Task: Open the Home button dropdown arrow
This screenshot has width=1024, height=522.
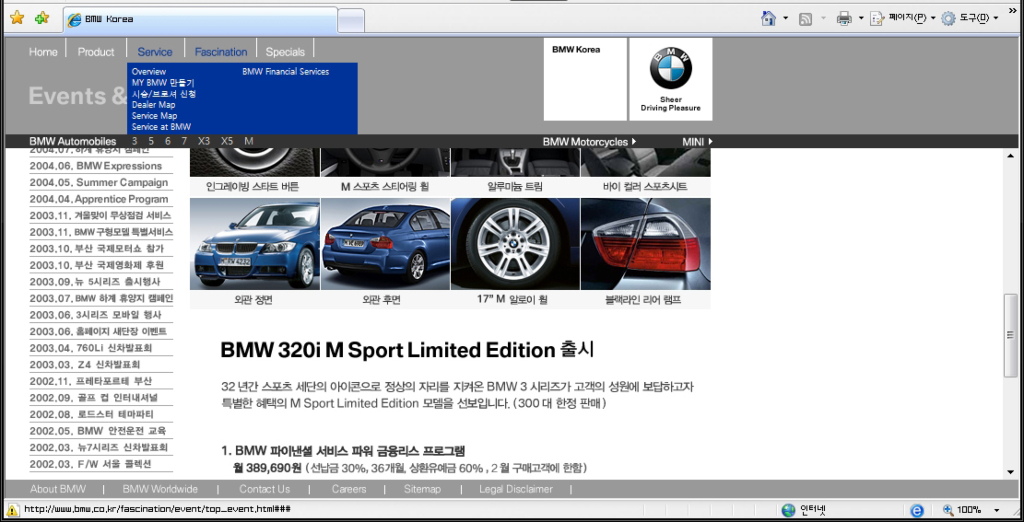Action: point(786,18)
